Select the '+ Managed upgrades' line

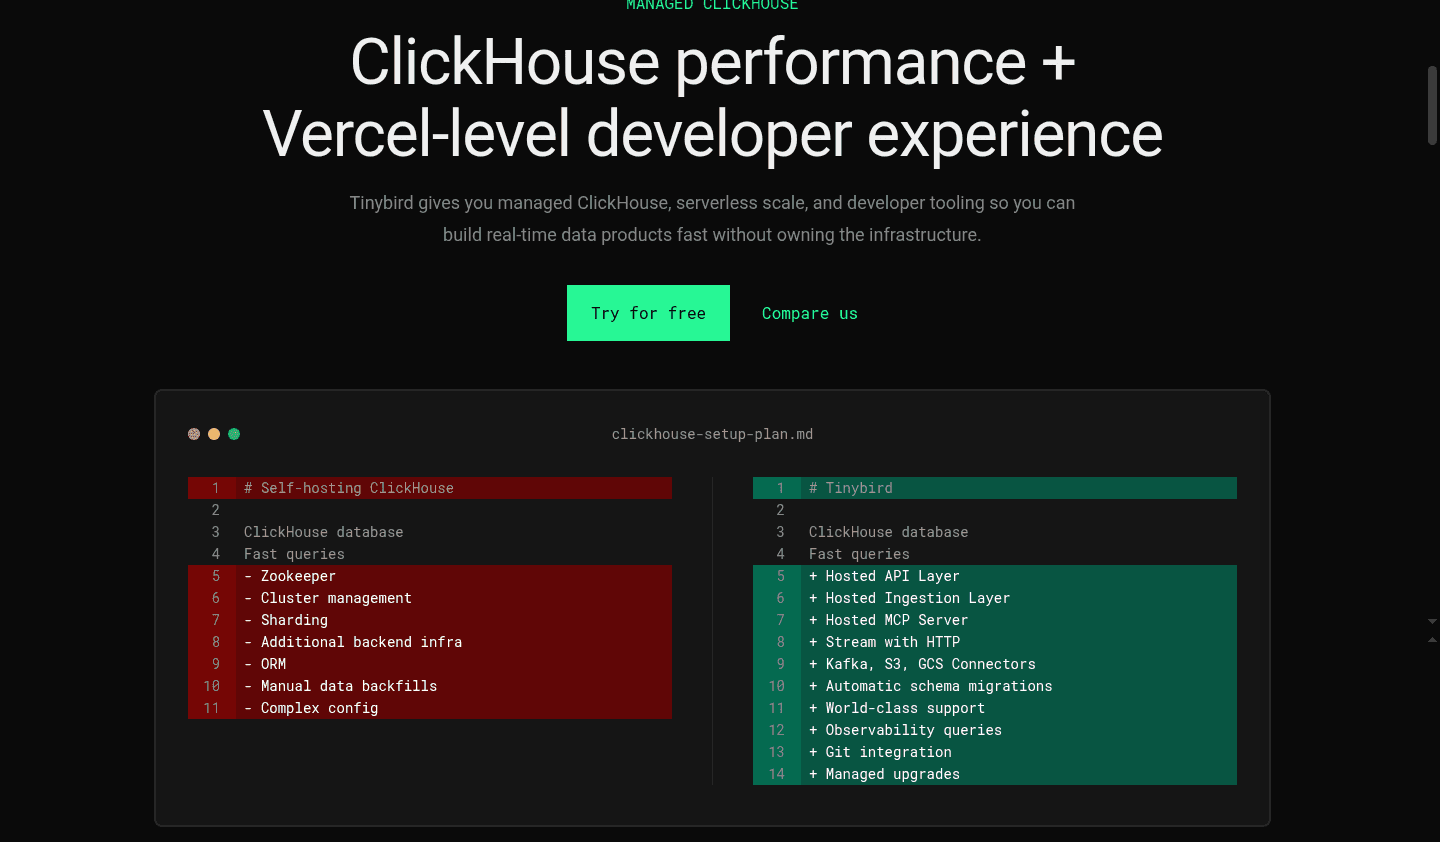(995, 774)
